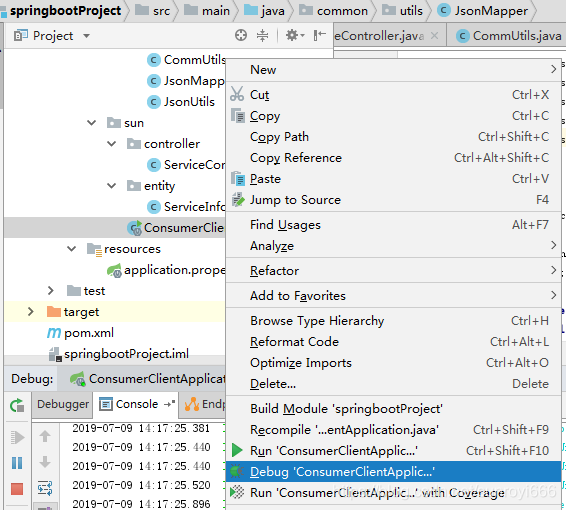Switch to the Debugger tab
This screenshot has height=510, width=566.
click(x=63, y=404)
